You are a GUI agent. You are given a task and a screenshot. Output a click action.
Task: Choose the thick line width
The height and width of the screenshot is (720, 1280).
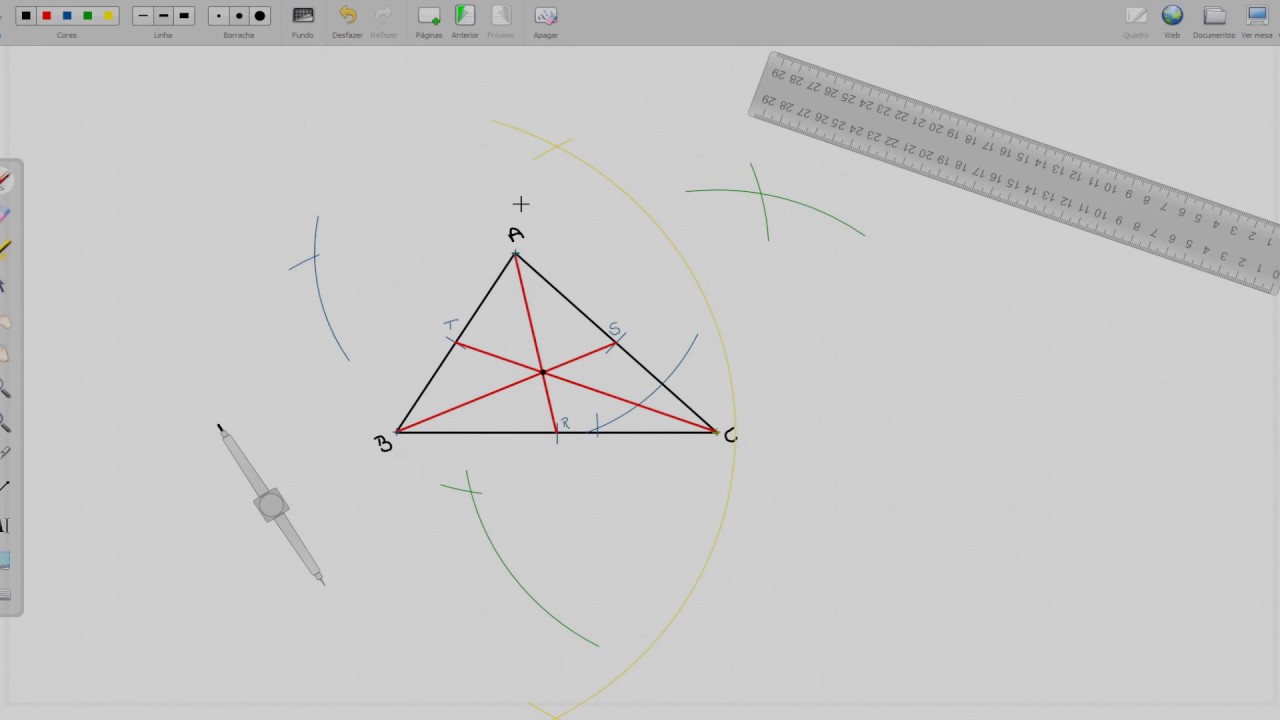(184, 16)
